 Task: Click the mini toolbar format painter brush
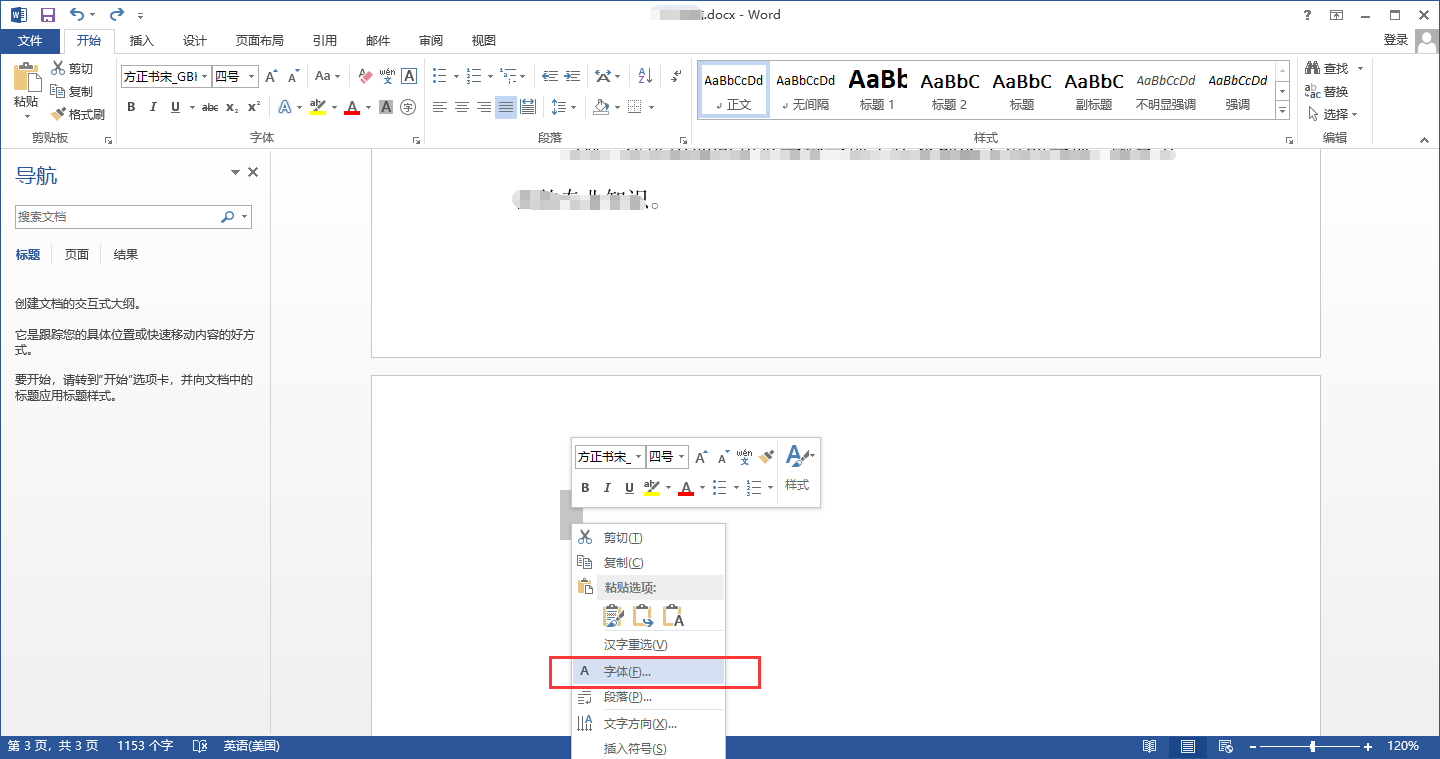pos(766,457)
